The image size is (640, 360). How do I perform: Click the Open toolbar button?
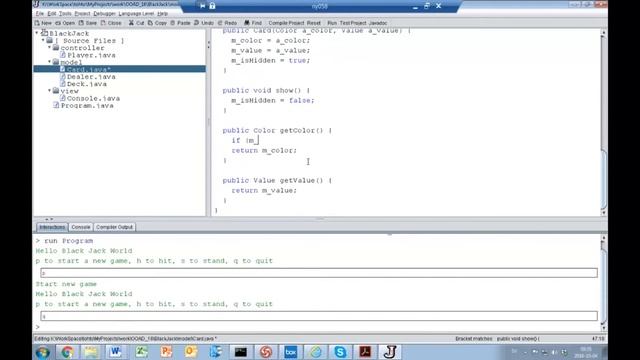[x=65, y=23]
